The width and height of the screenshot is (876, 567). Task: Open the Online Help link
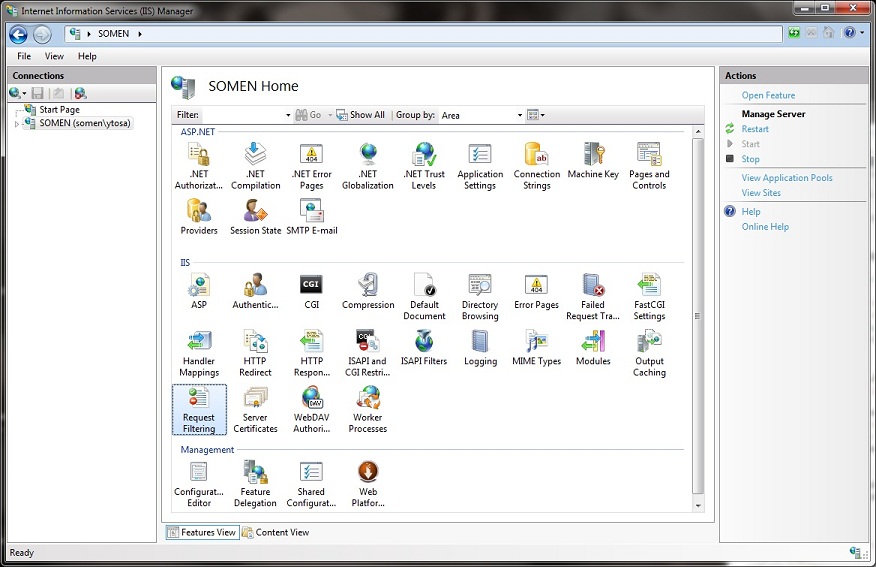tap(765, 227)
